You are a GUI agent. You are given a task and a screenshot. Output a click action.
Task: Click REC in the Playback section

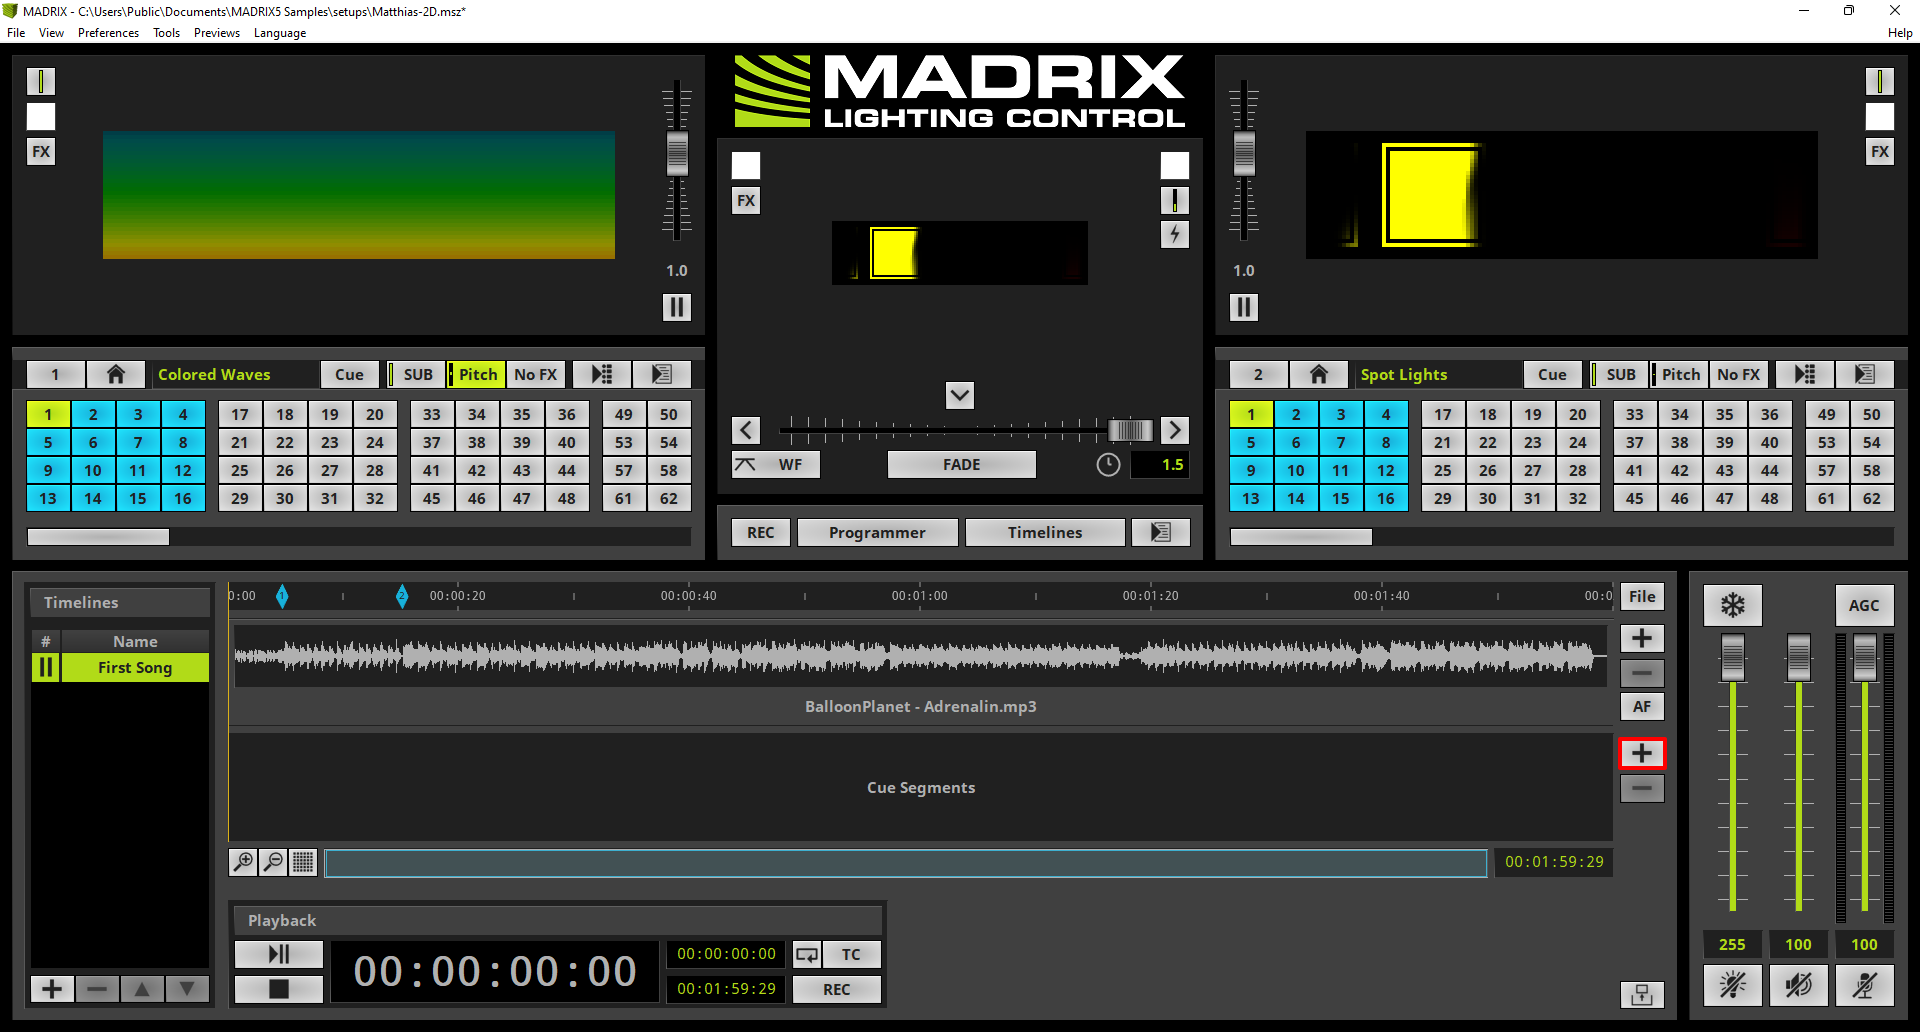point(837,989)
